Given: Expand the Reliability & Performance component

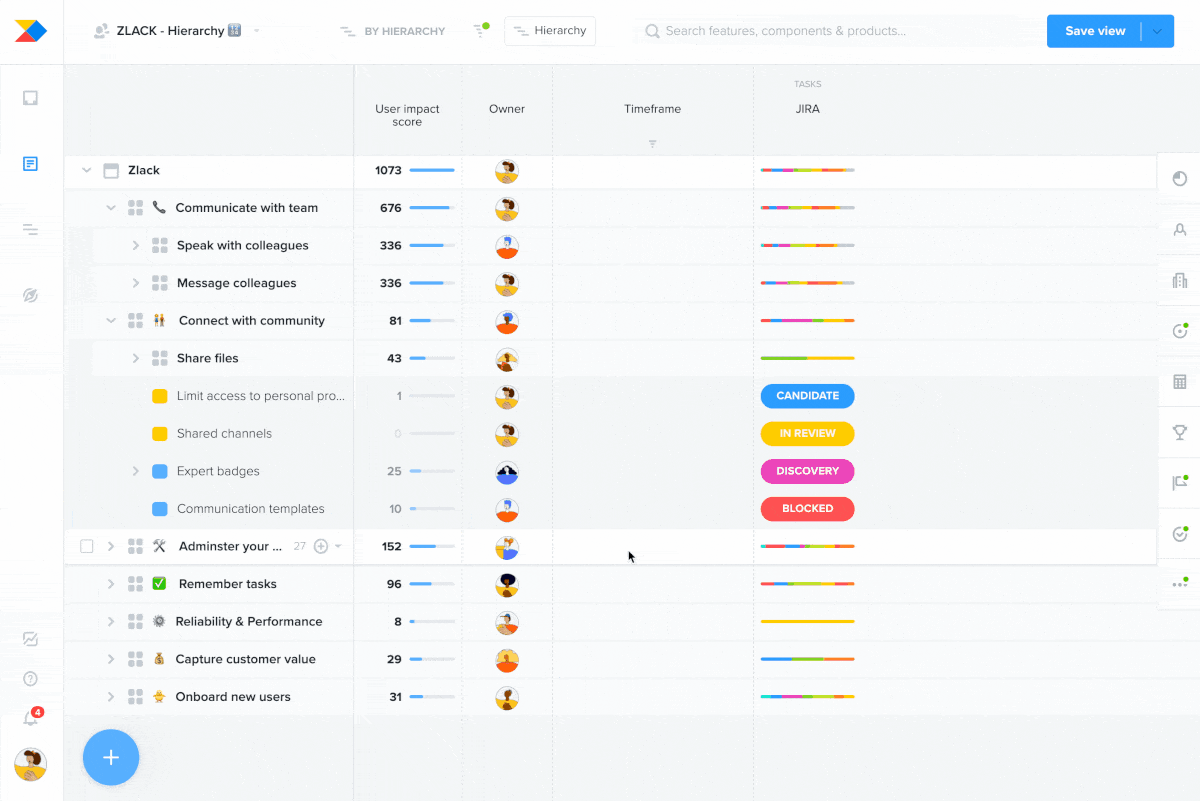Looking at the screenshot, I should (x=111, y=622).
